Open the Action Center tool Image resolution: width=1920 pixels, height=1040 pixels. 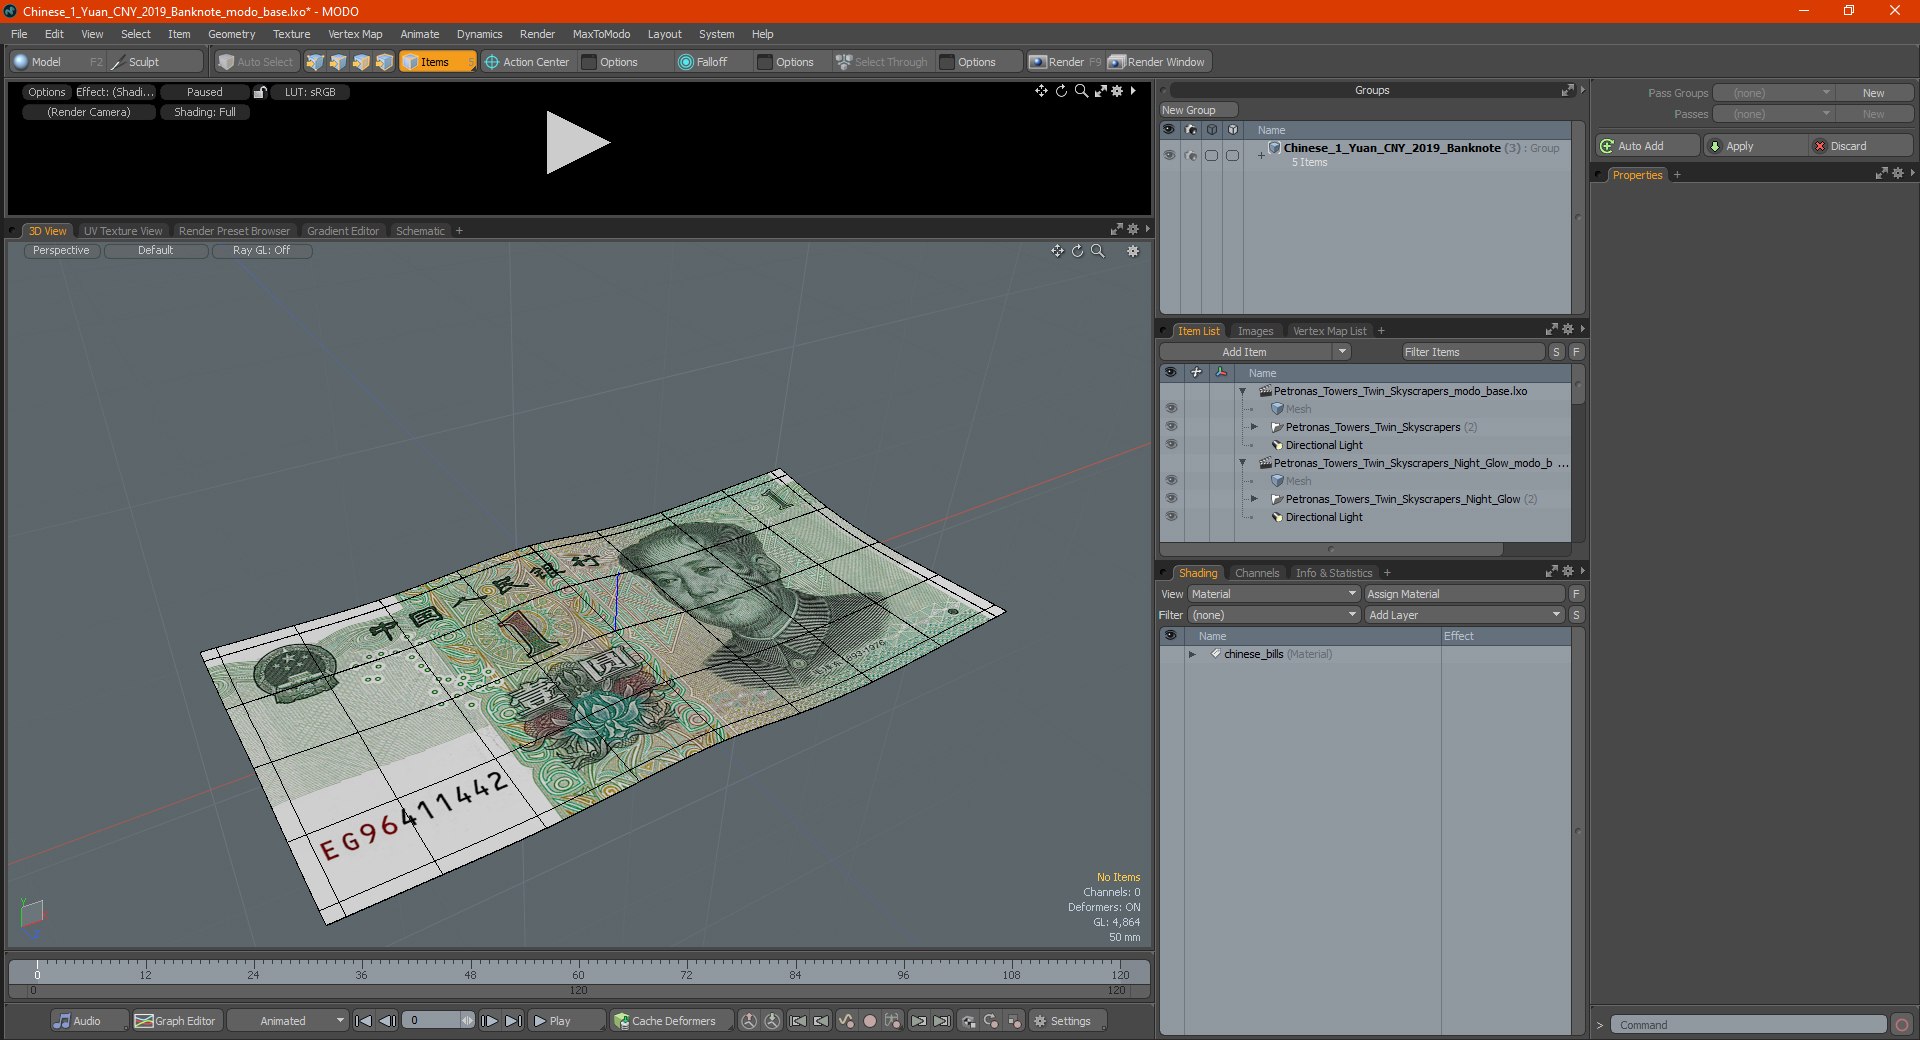[x=527, y=62]
